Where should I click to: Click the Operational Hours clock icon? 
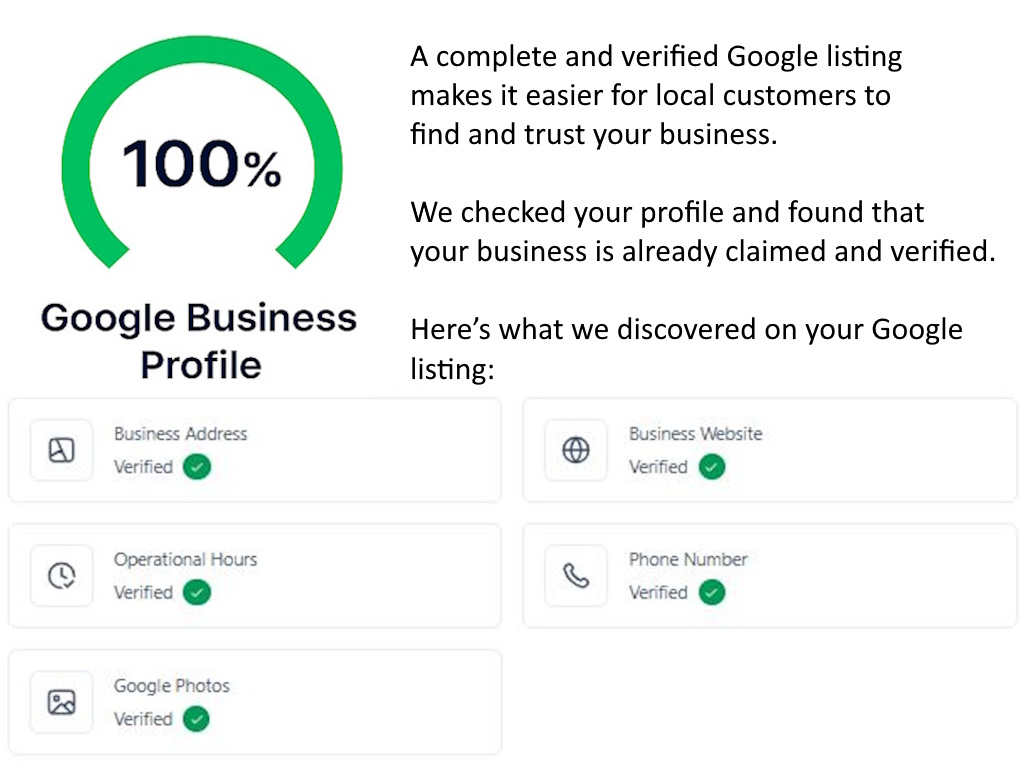coord(62,576)
